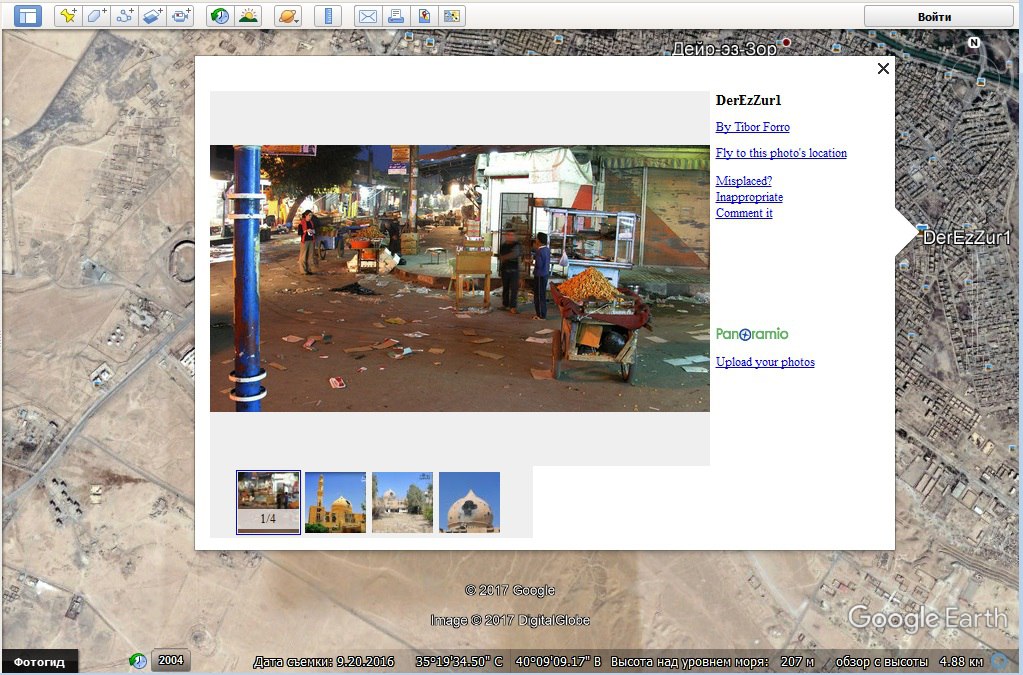Select the dome close-up thumbnail
Image resolution: width=1023 pixels, height=675 pixels.
[469, 502]
